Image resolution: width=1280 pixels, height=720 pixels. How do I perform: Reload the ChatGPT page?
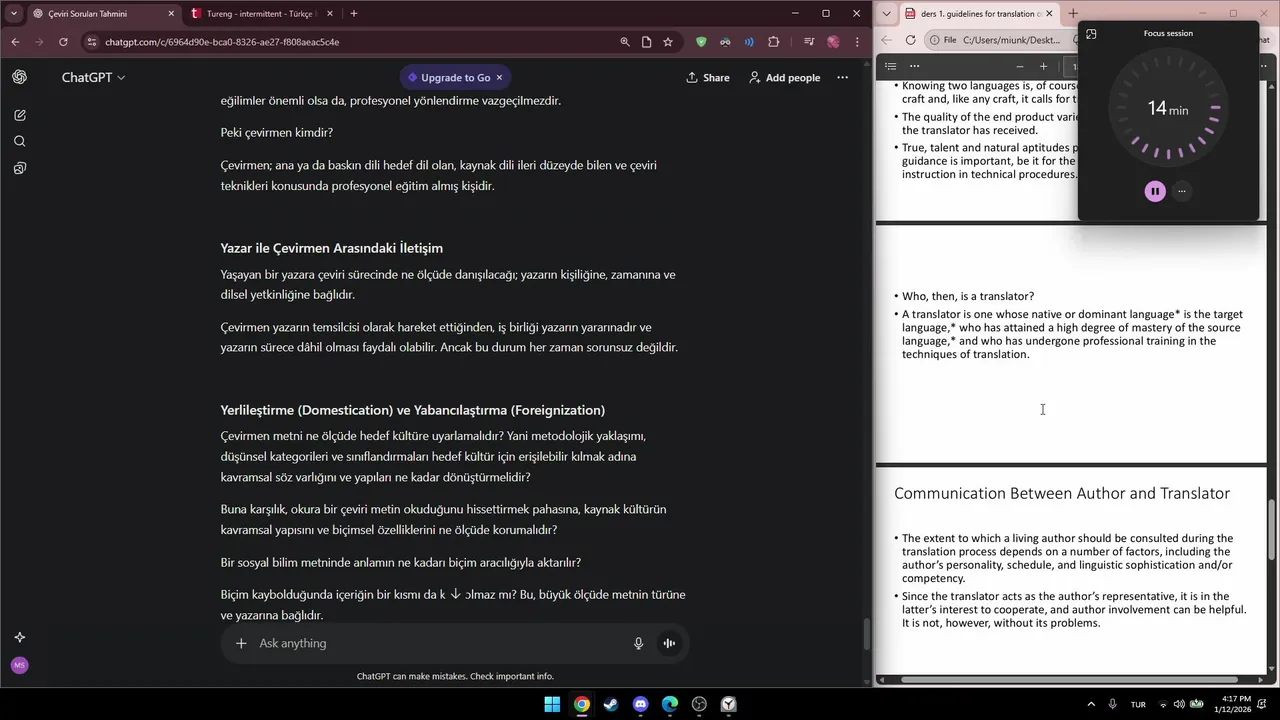tap(63, 42)
